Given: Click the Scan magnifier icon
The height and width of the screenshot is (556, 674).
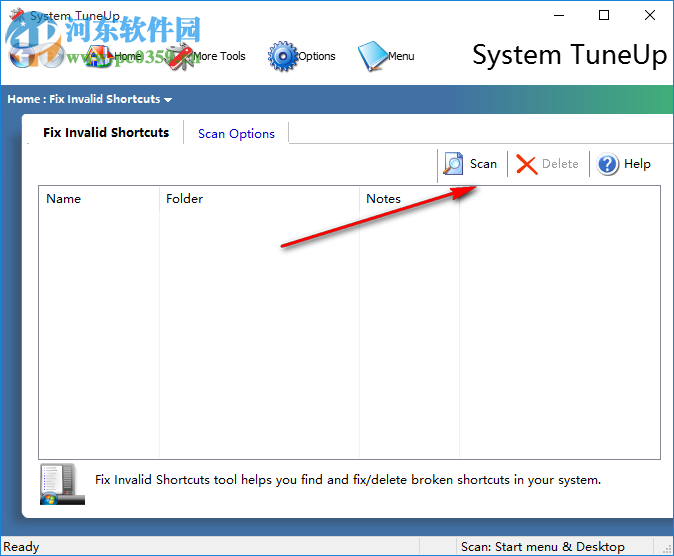Looking at the screenshot, I should (453, 164).
